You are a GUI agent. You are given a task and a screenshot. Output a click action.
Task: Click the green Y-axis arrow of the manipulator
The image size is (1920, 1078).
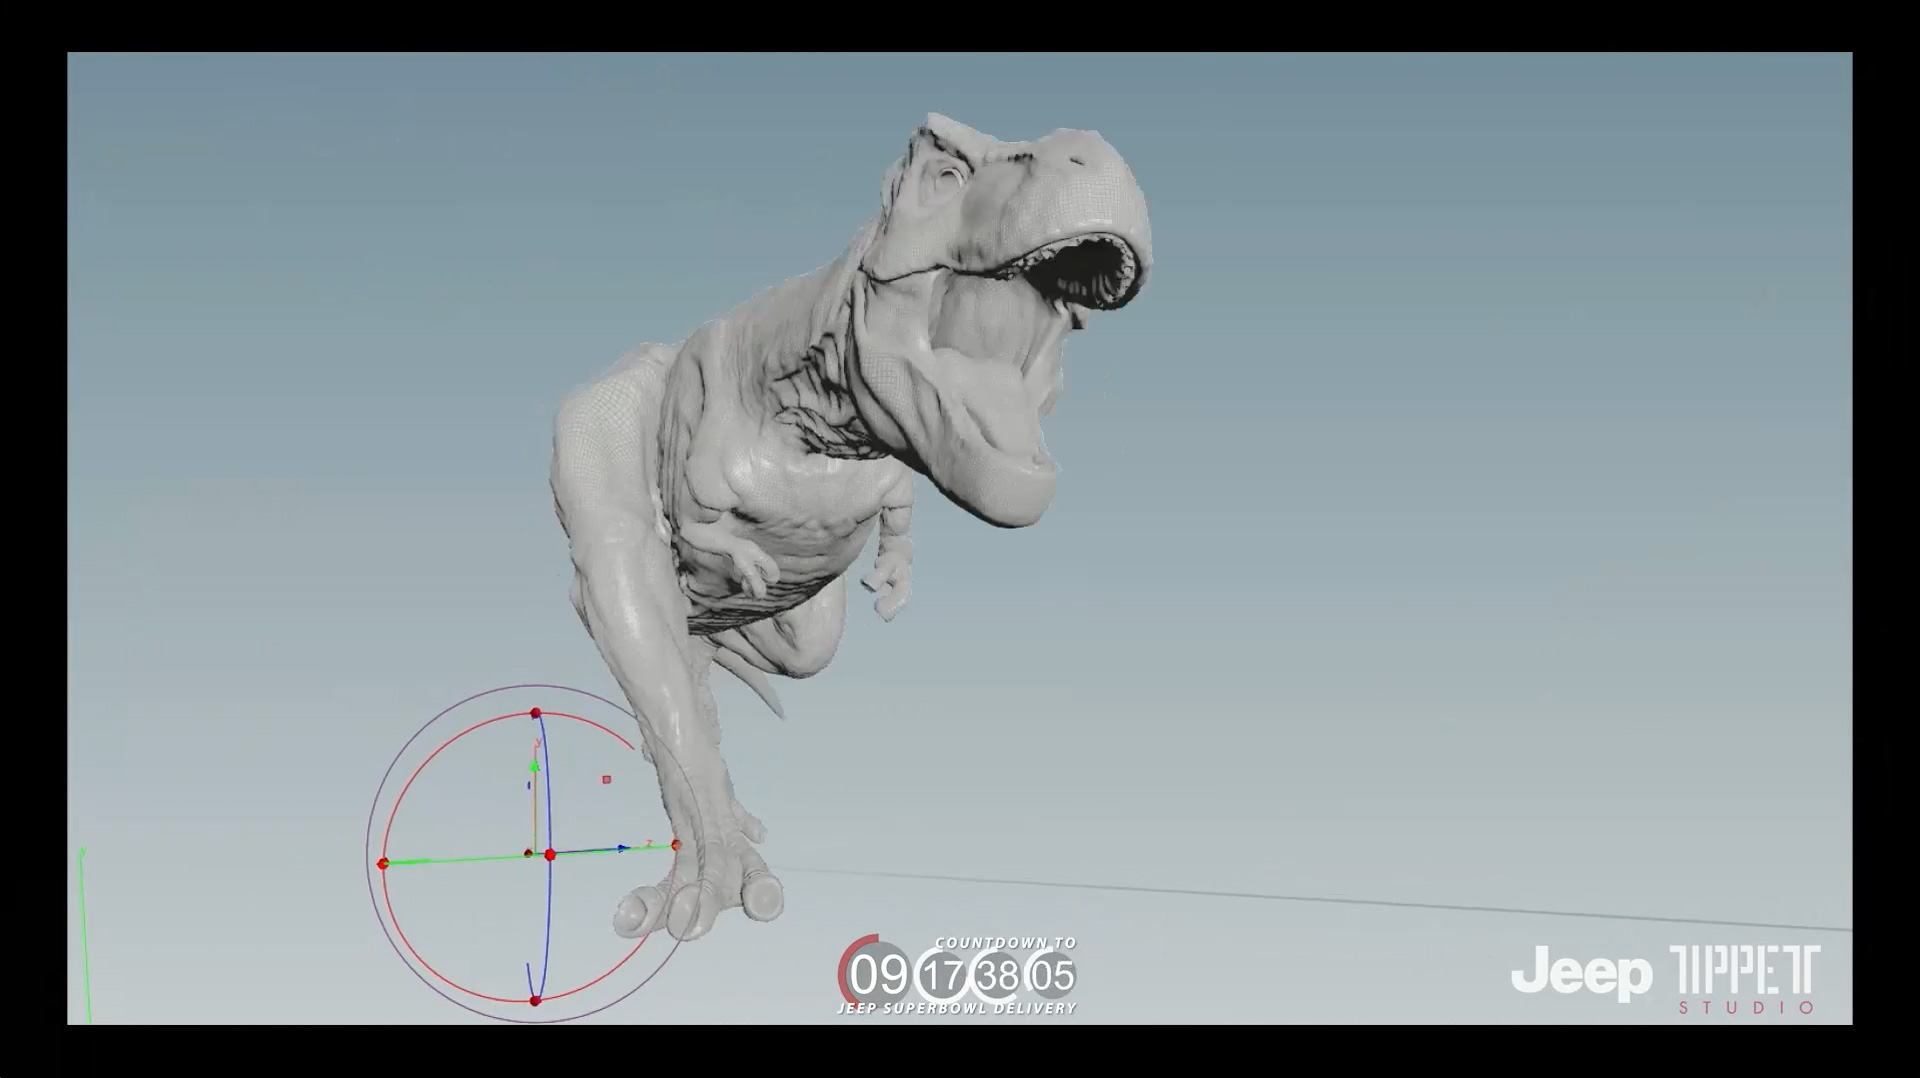[x=535, y=766]
